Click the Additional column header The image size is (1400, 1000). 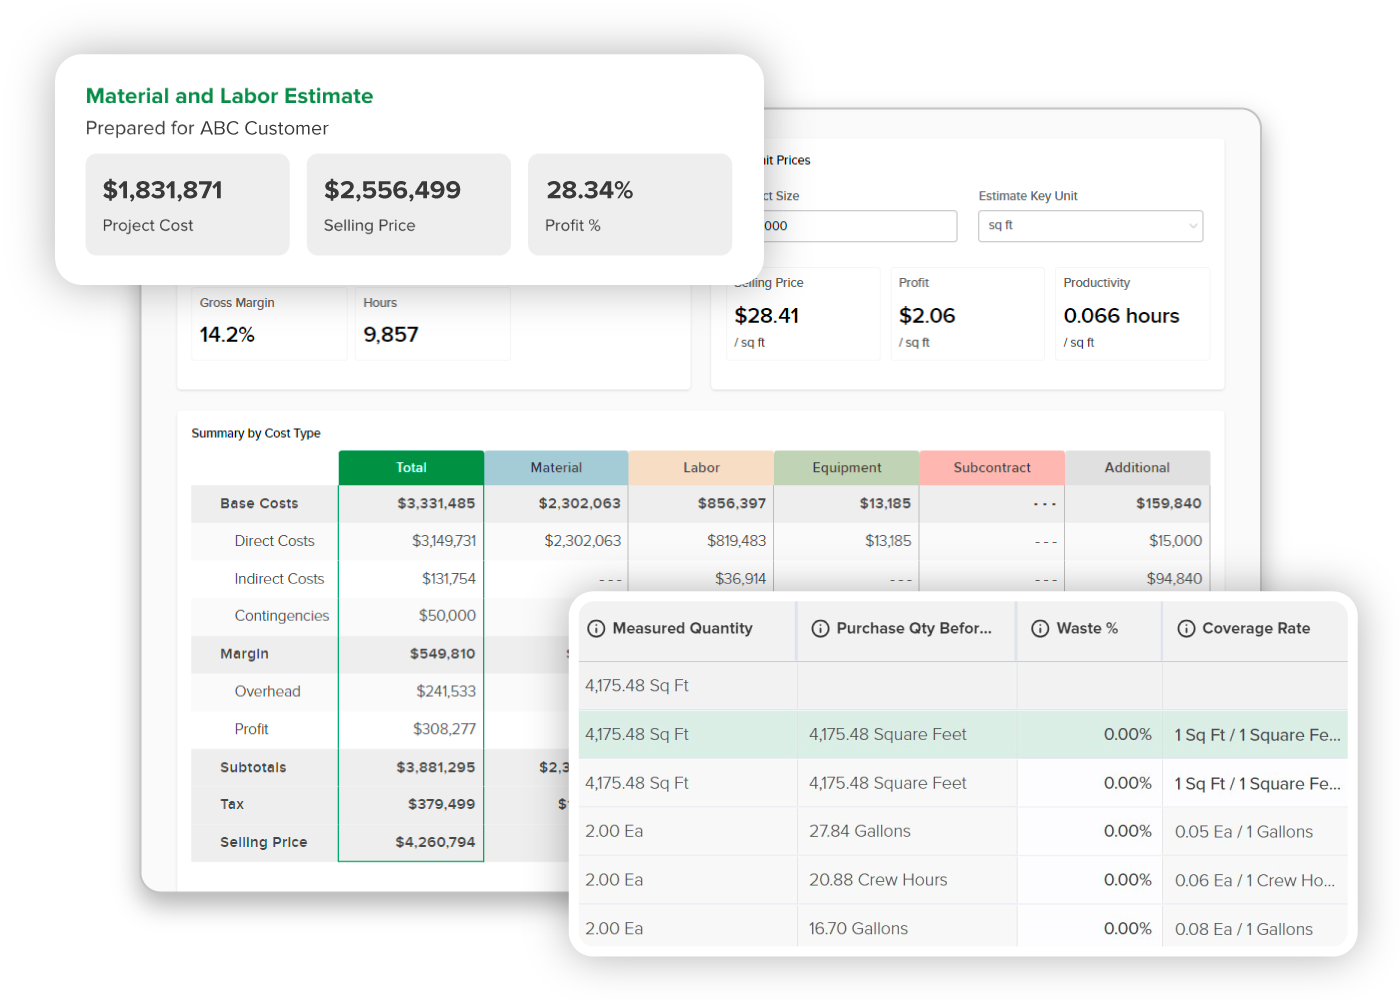[x=1137, y=467]
